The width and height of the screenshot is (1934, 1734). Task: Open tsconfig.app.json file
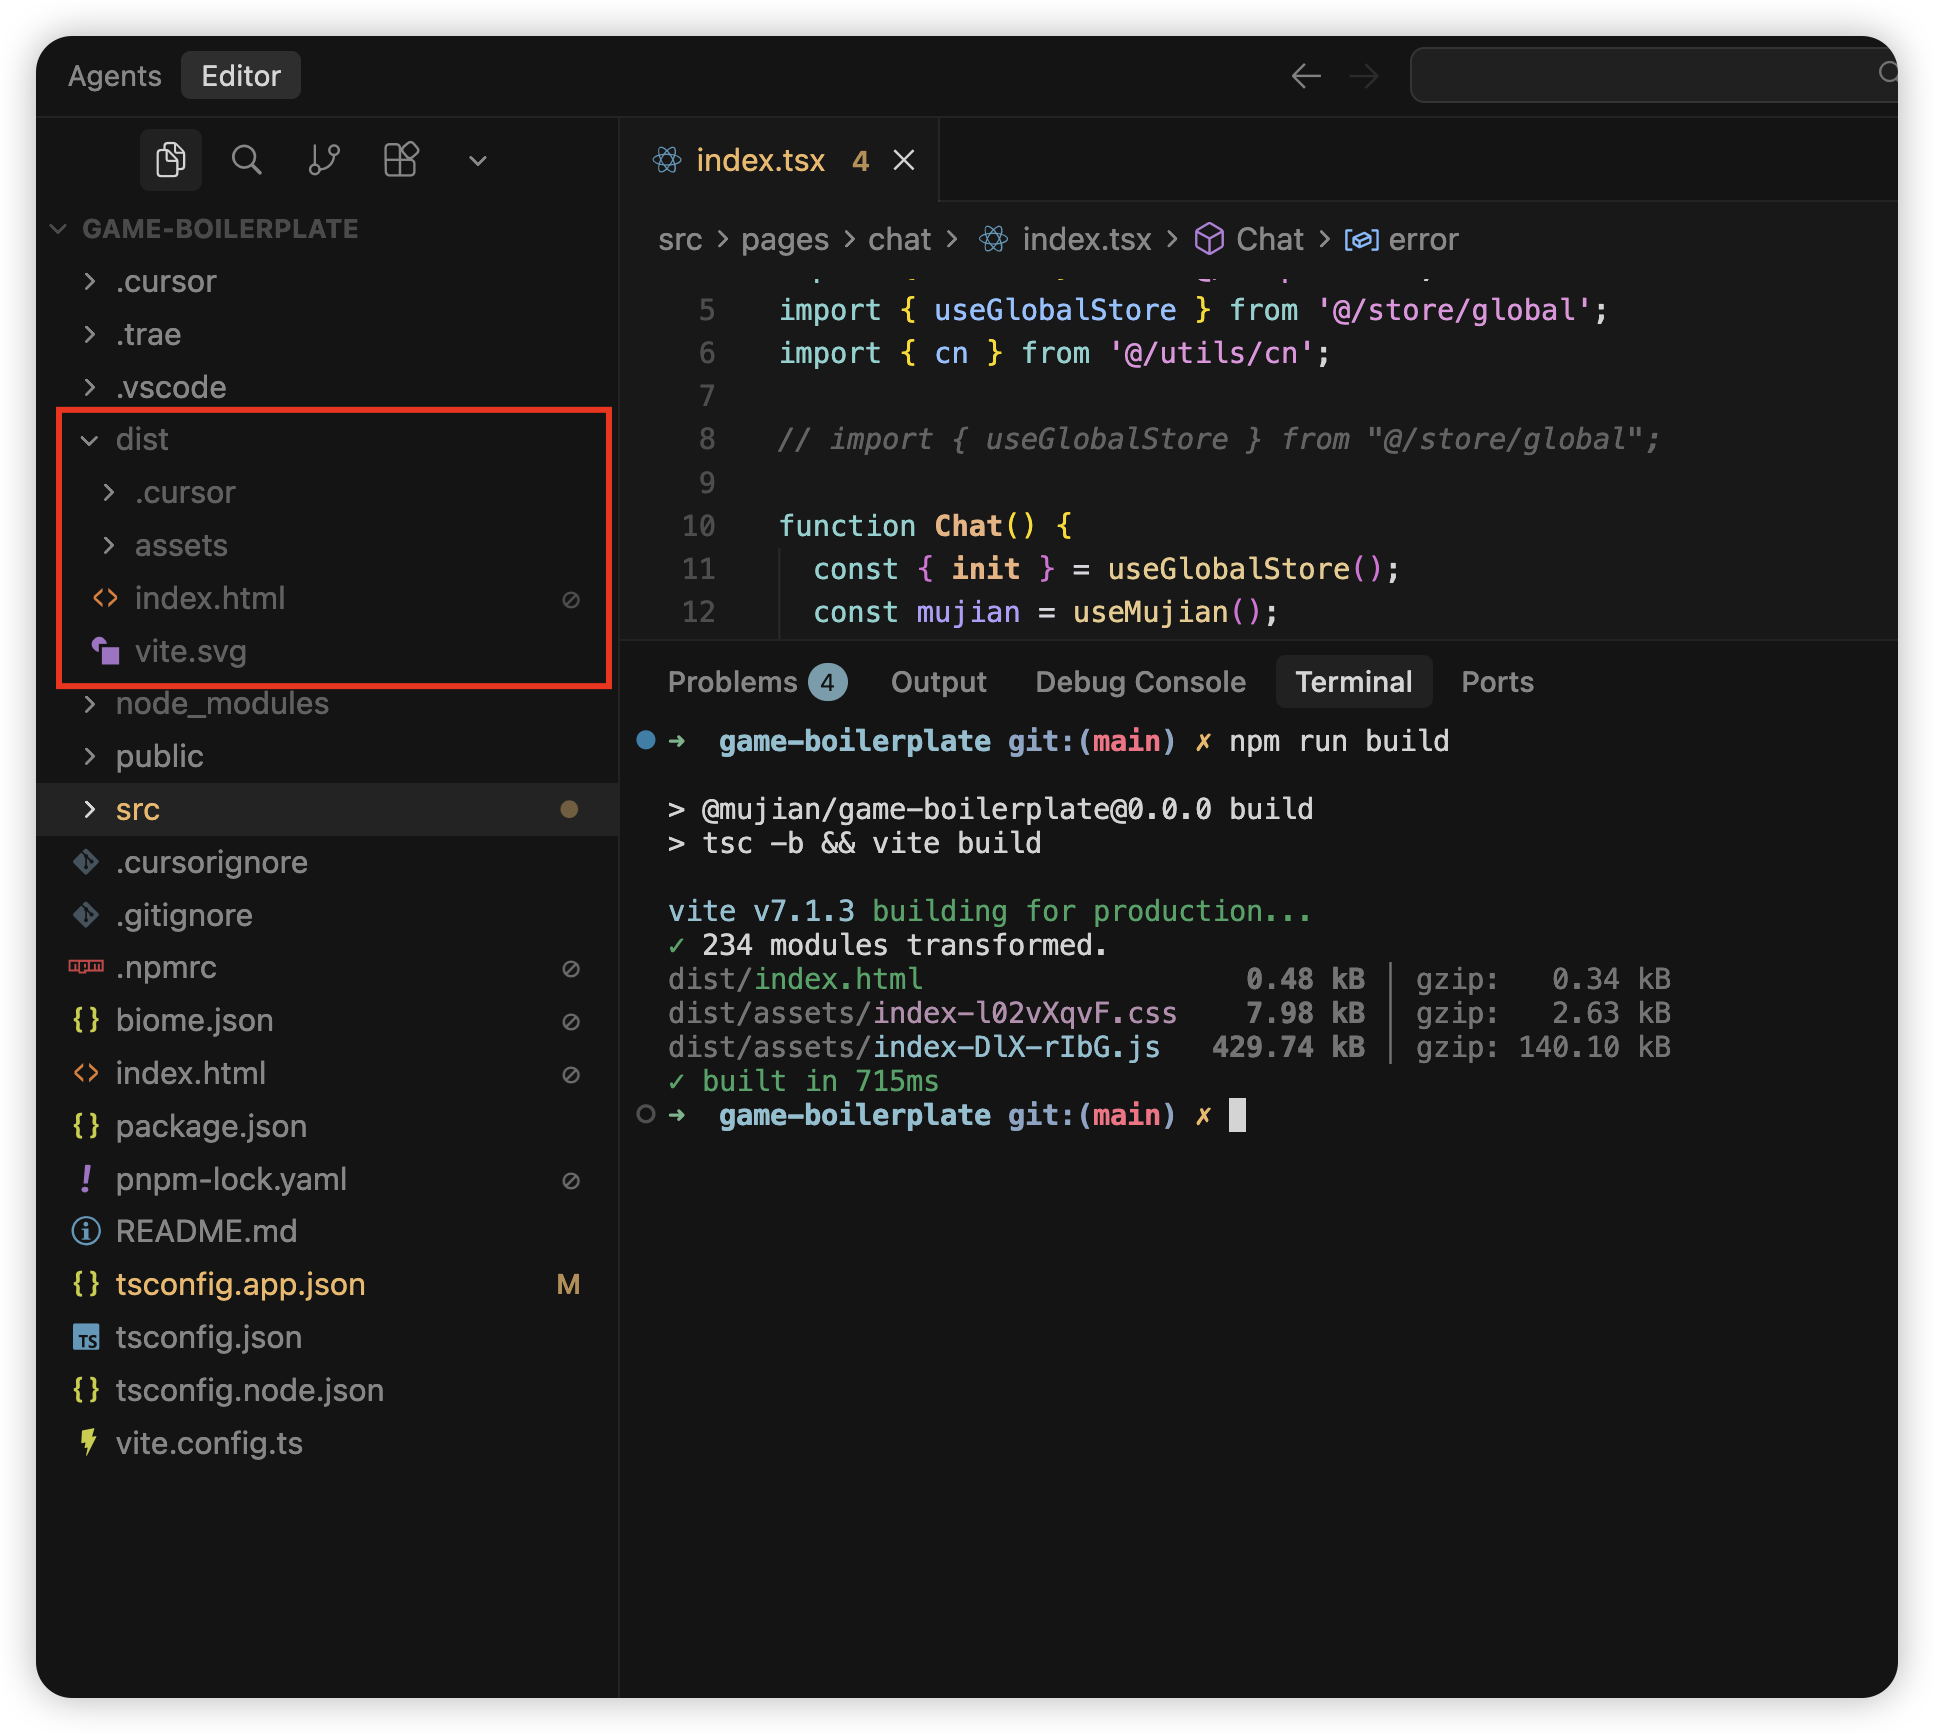[x=240, y=1285]
